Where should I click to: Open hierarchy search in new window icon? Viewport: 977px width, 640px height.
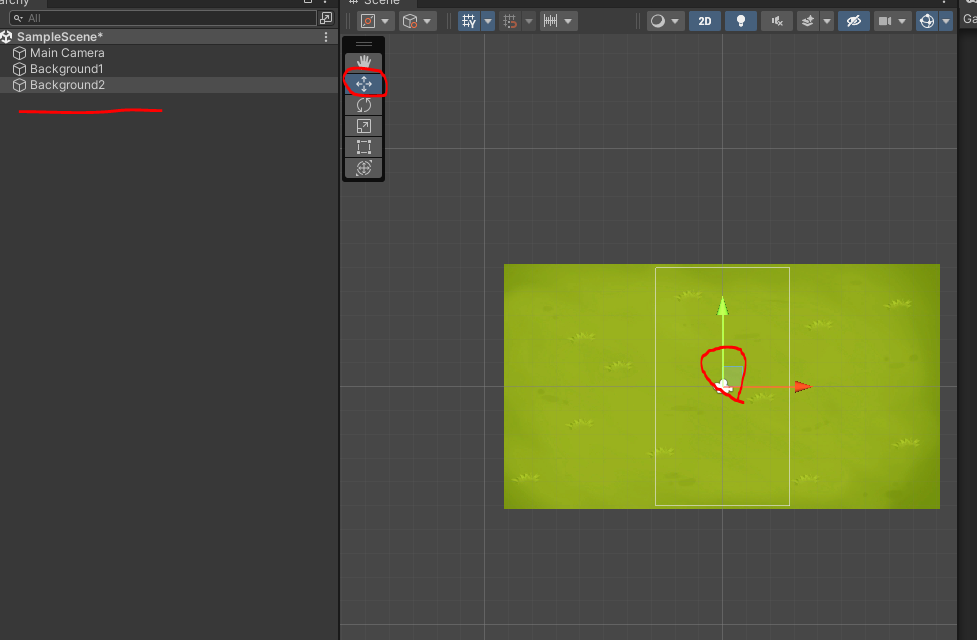coord(326,18)
